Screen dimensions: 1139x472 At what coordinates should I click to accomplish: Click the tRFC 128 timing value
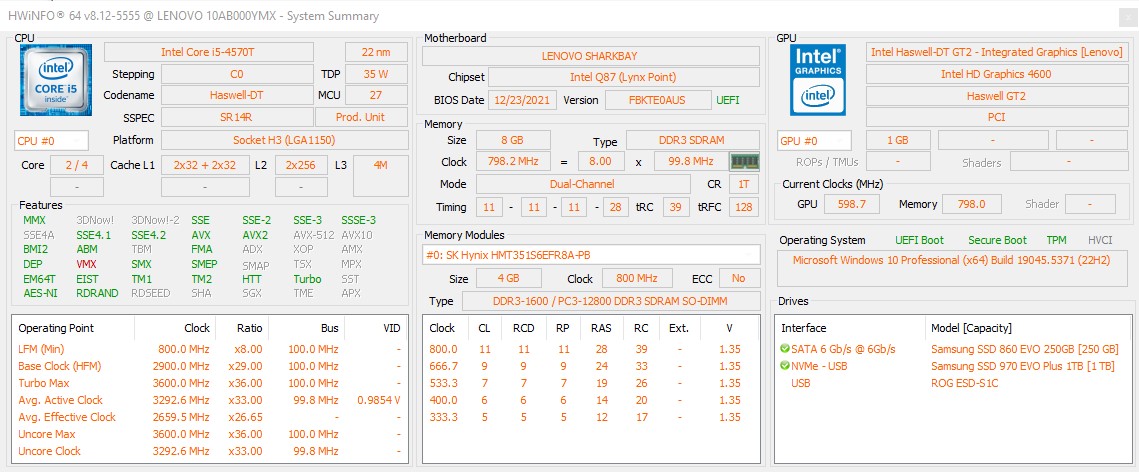pos(744,207)
